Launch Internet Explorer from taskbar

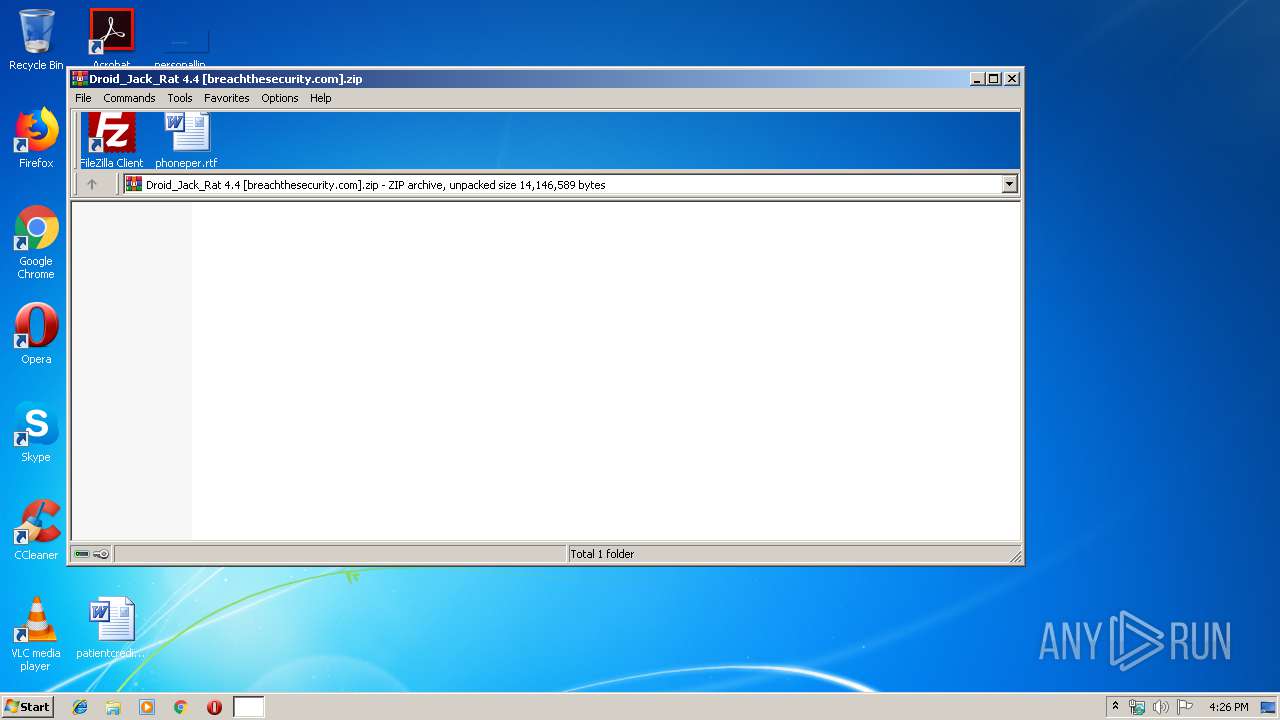(x=80, y=707)
